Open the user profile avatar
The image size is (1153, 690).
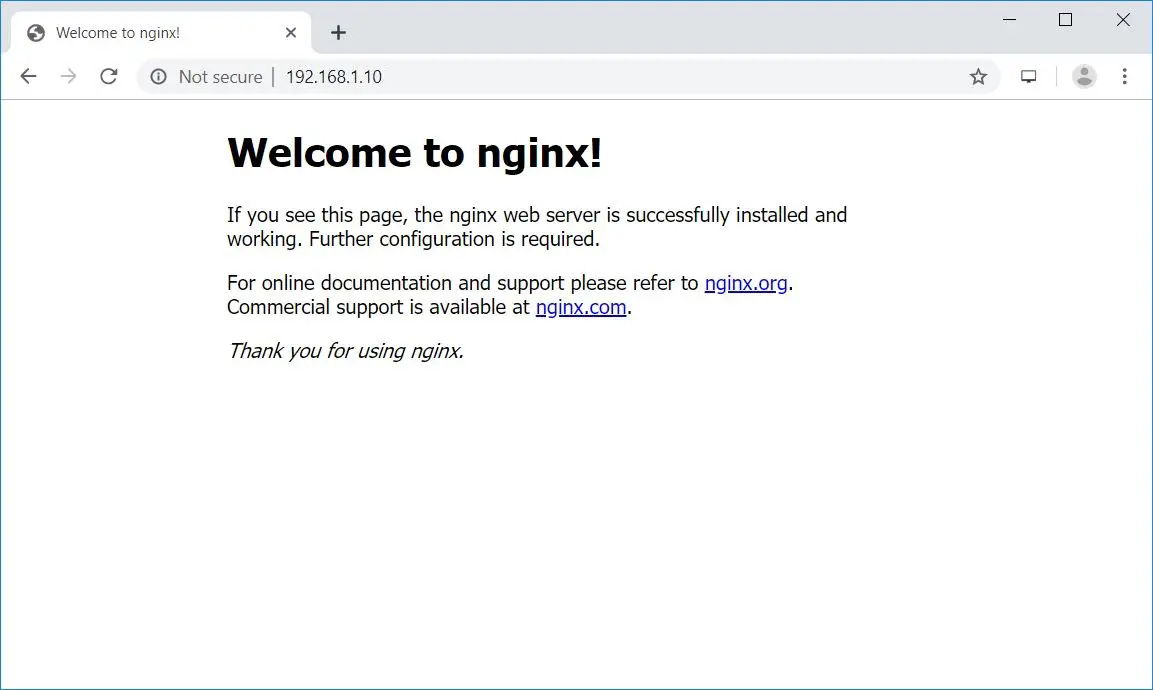1084,77
